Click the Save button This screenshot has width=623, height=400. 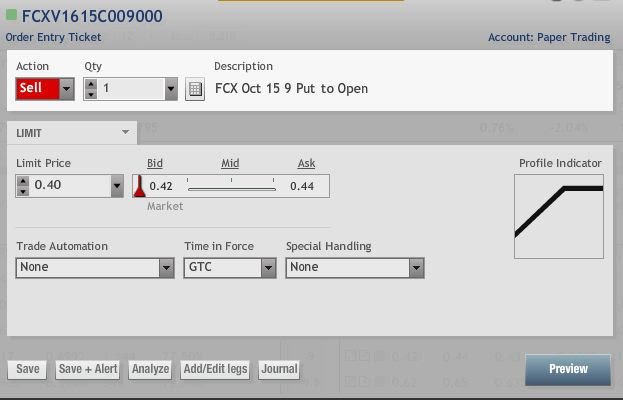pos(27,369)
